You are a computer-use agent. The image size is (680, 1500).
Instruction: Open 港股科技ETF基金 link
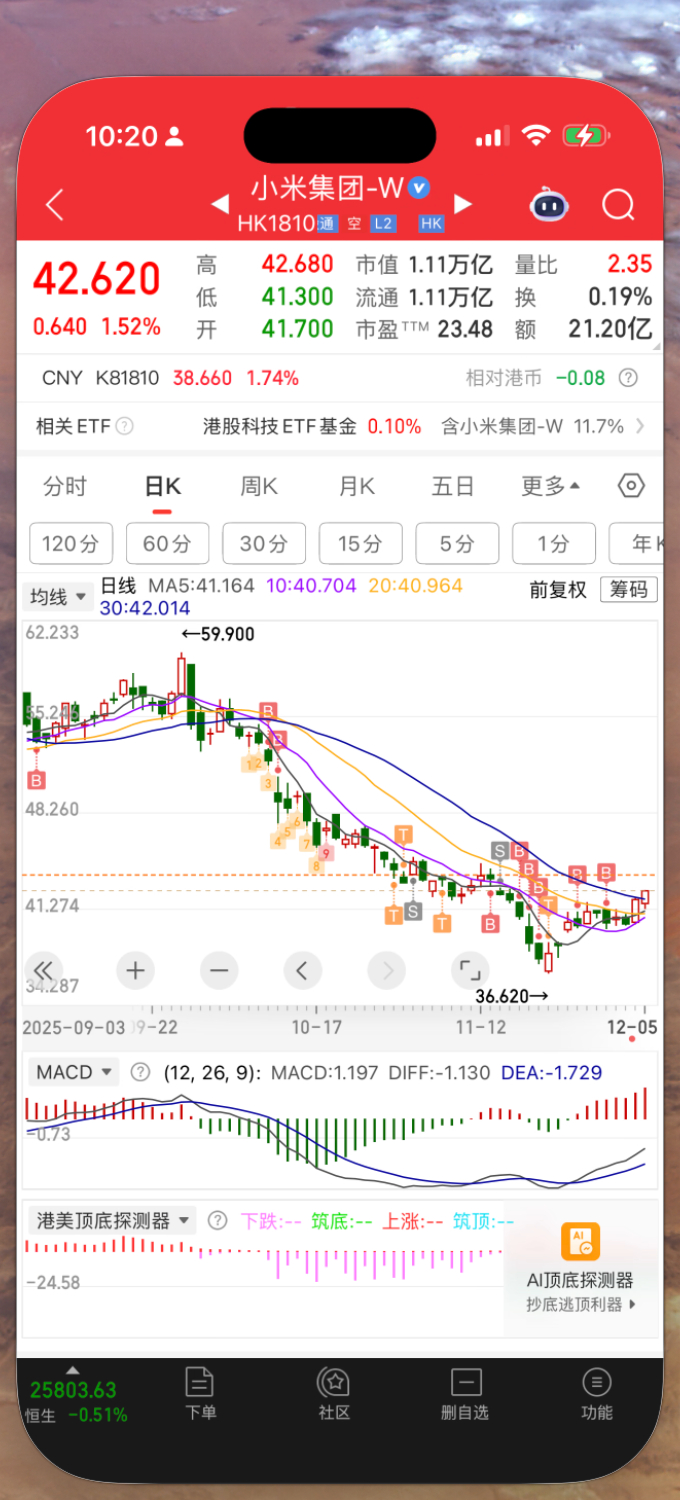click(280, 426)
